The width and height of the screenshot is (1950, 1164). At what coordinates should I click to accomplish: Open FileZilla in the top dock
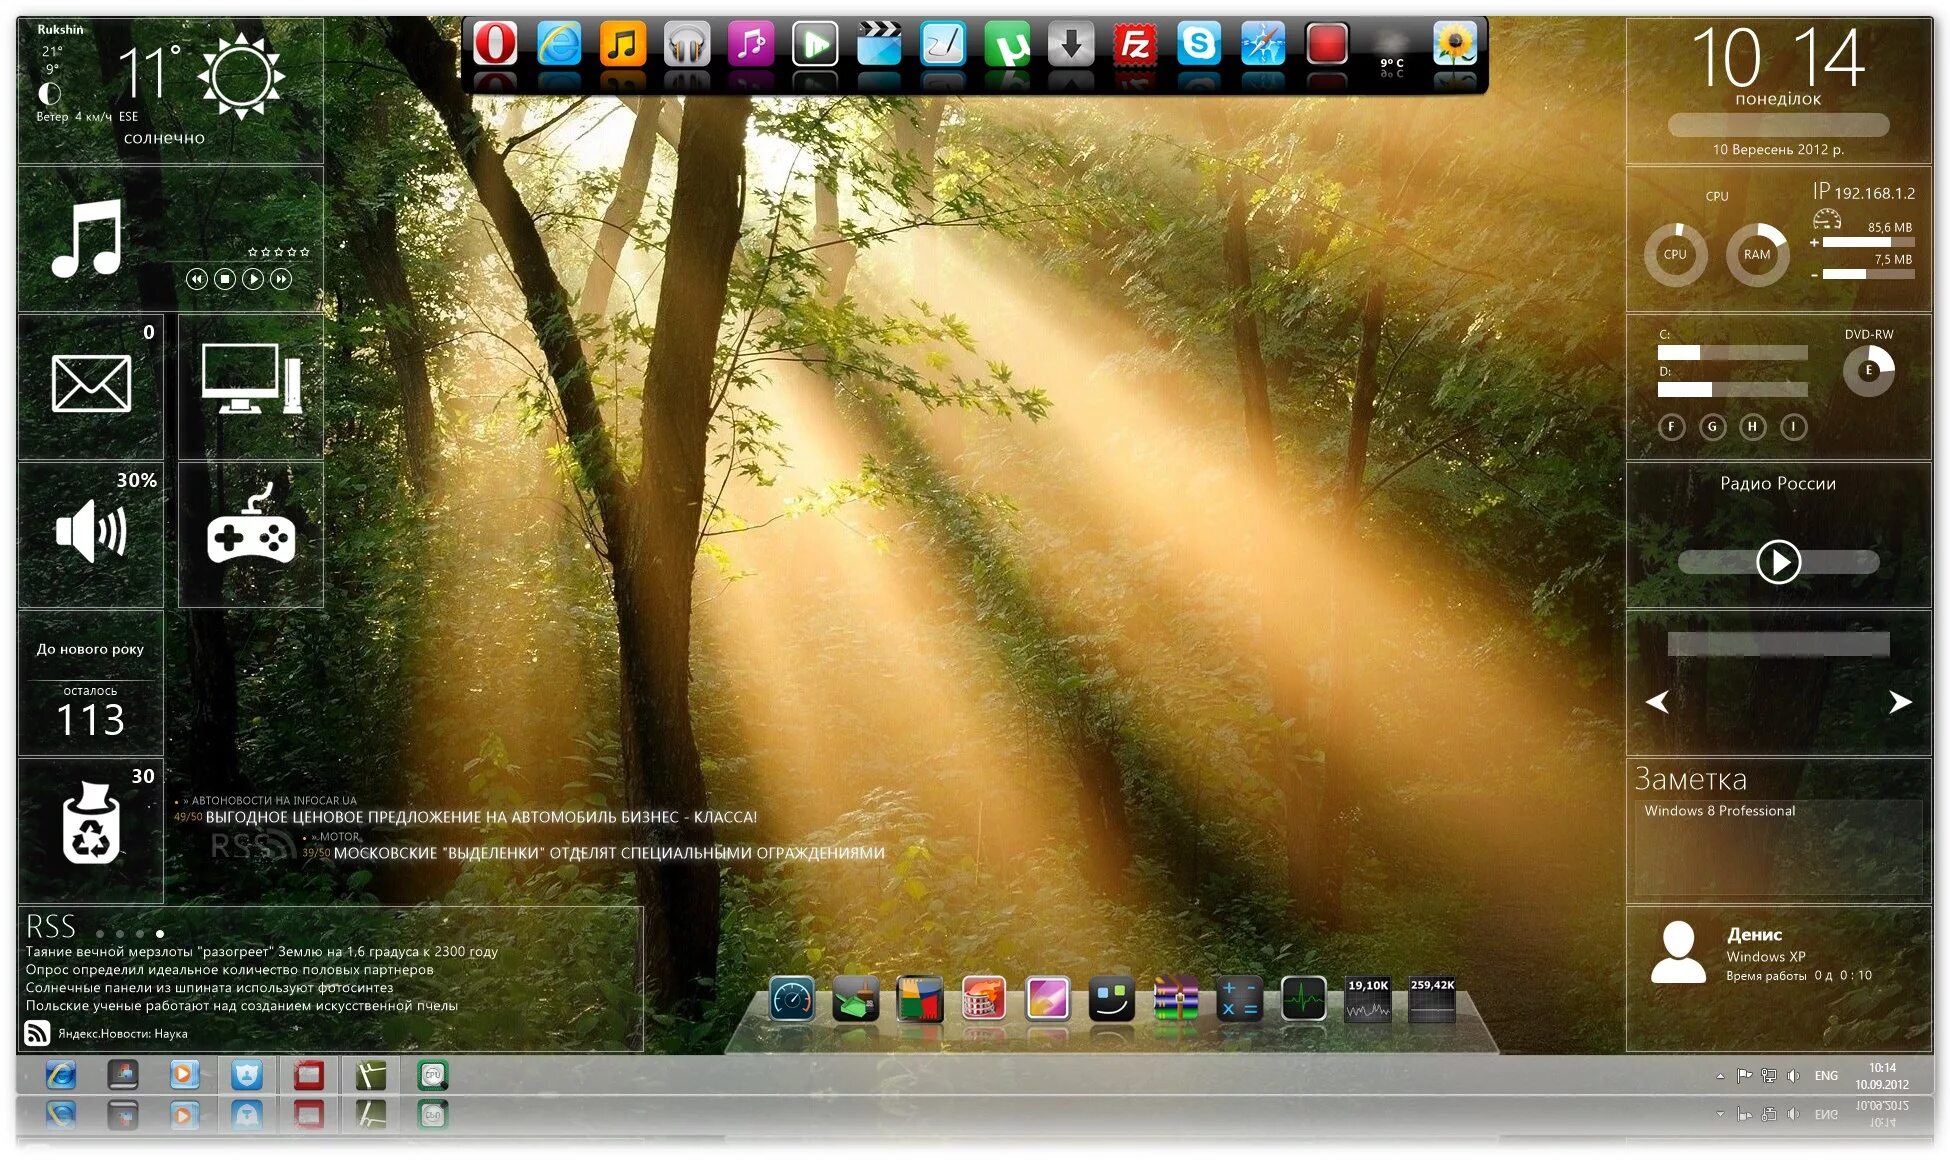(x=1135, y=44)
